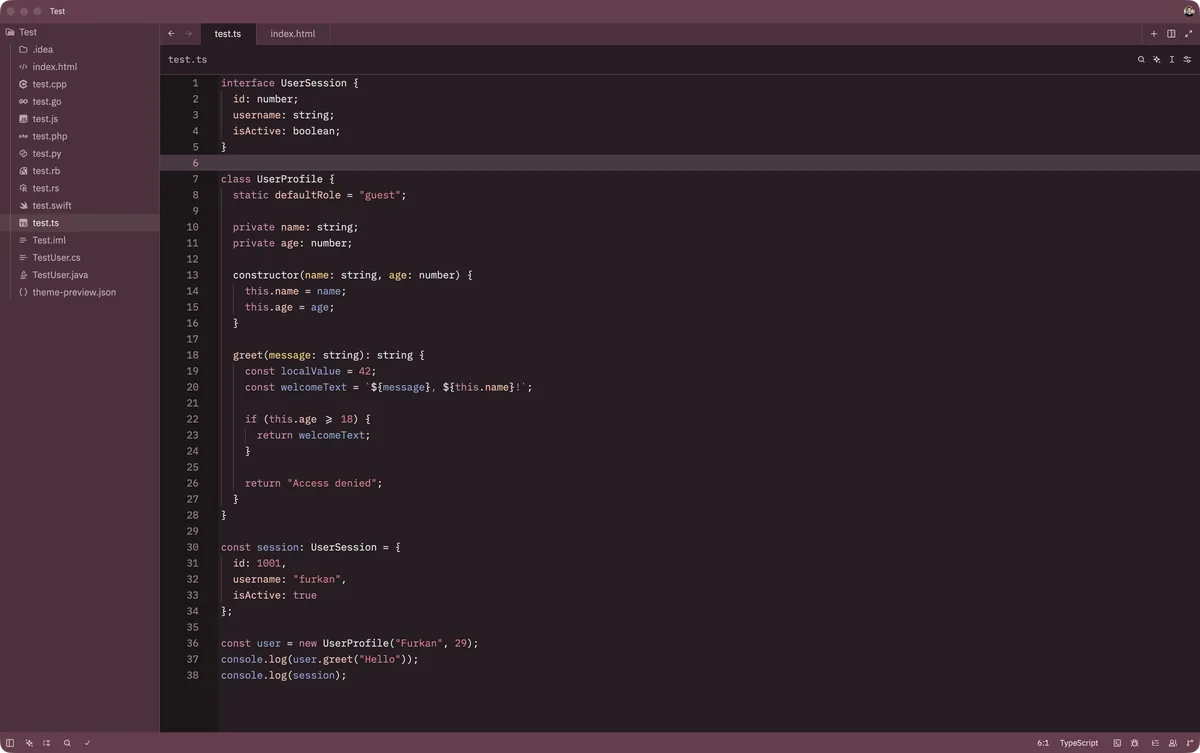Viewport: 1200px width, 753px height.
Task: Click the braces icon next to theme-preview.json
Action: point(23,292)
